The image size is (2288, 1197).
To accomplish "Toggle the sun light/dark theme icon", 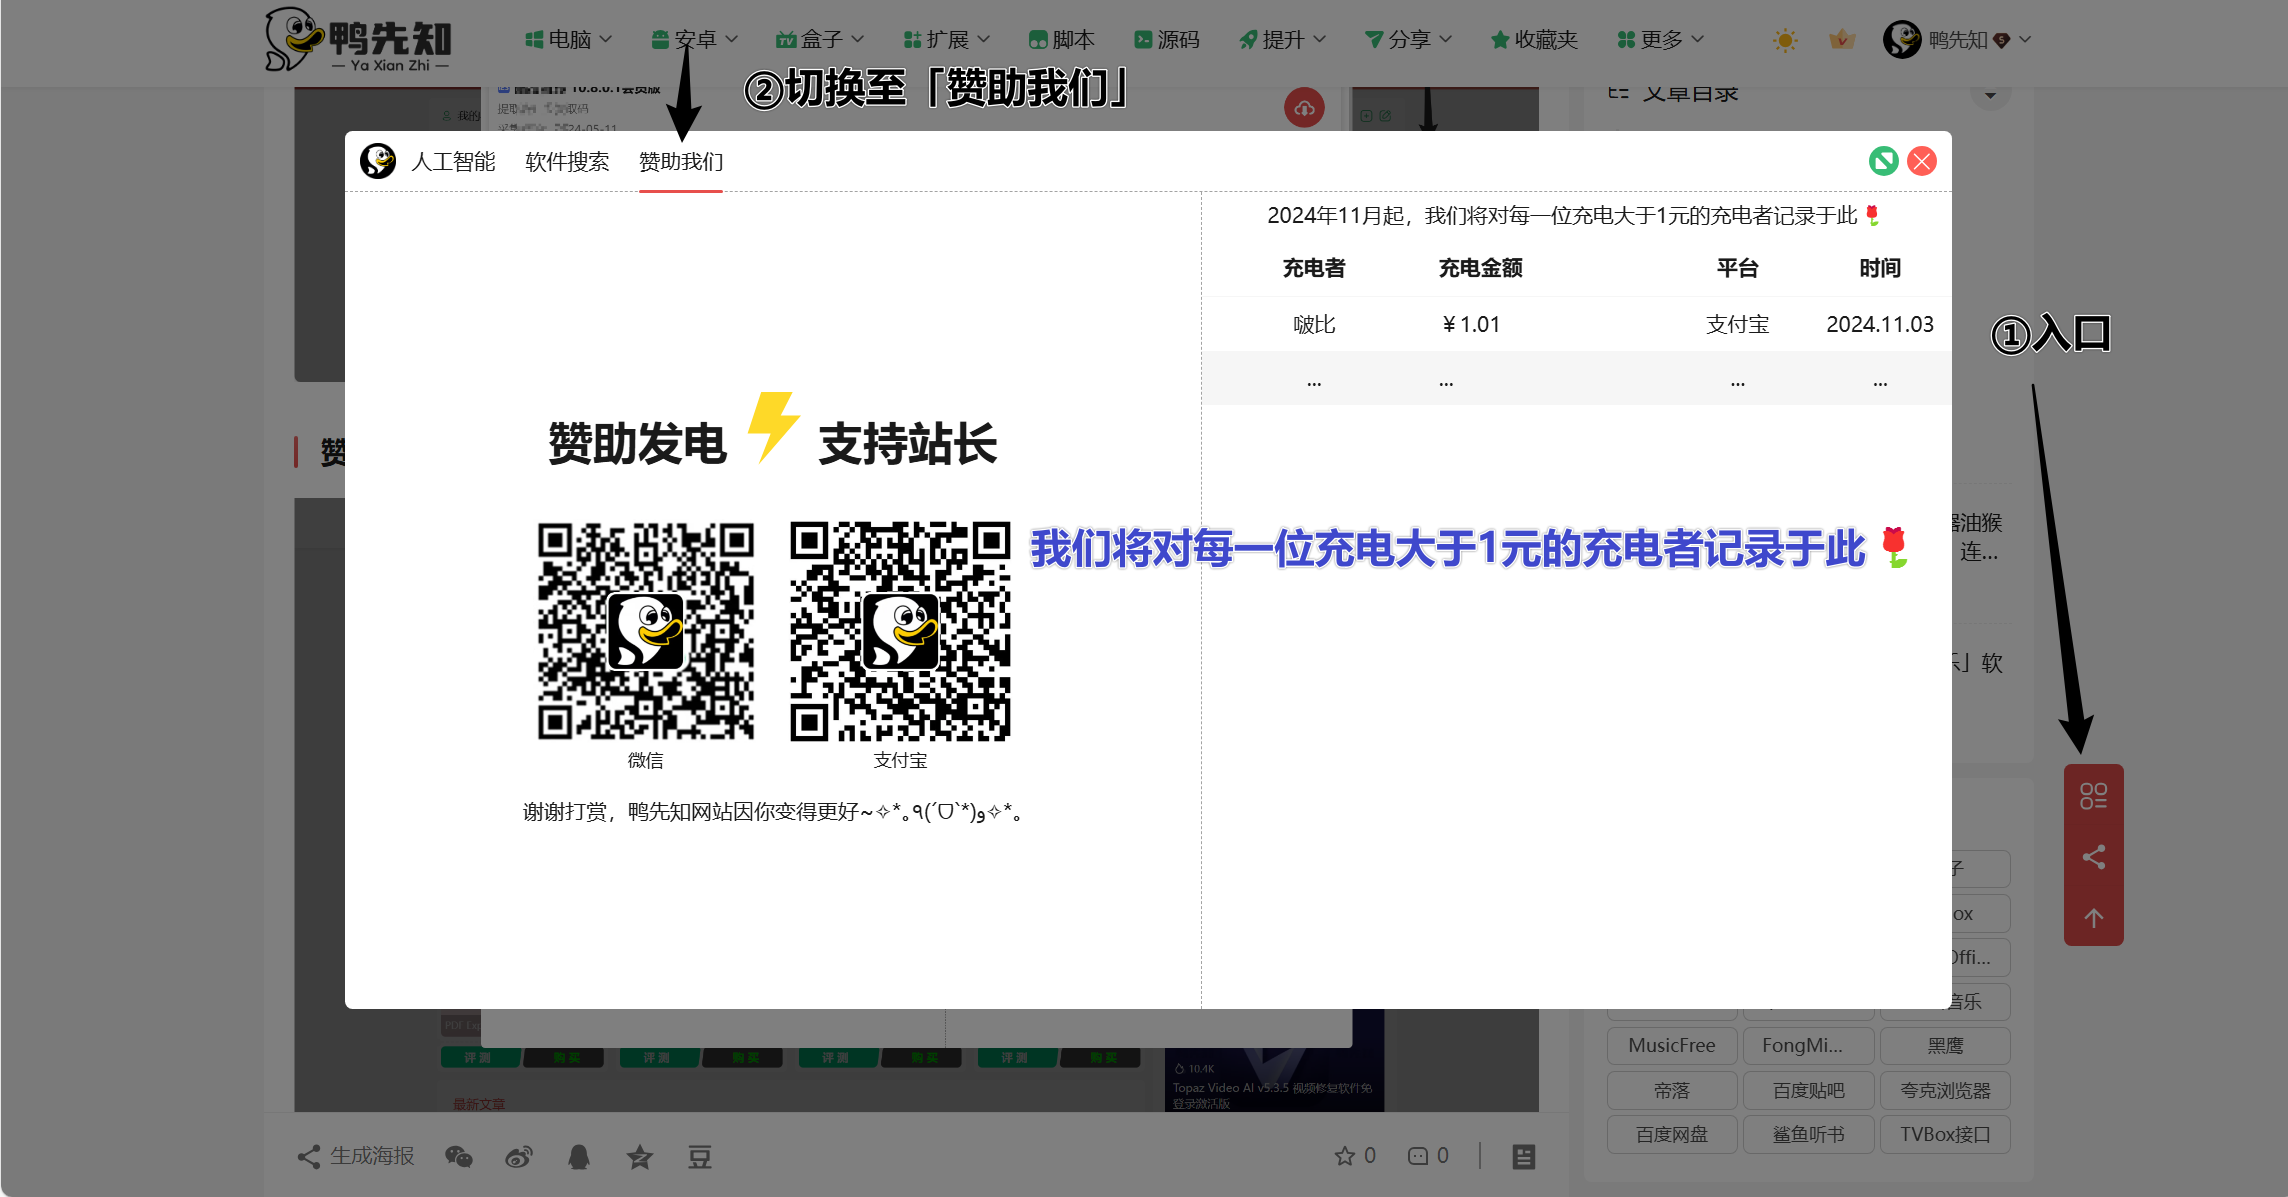I will click(1785, 40).
